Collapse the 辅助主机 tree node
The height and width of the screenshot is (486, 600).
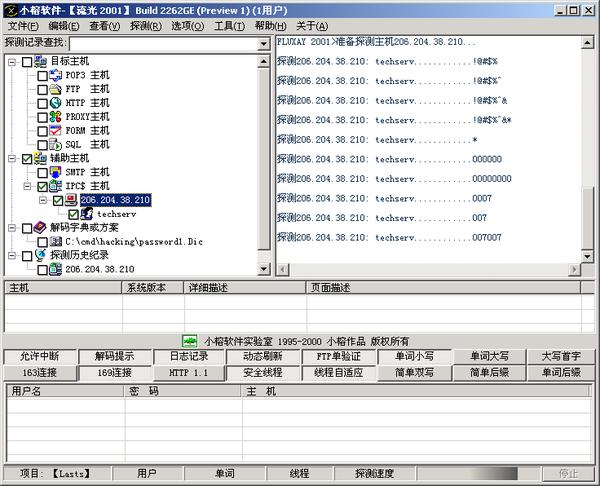click(x=12, y=158)
